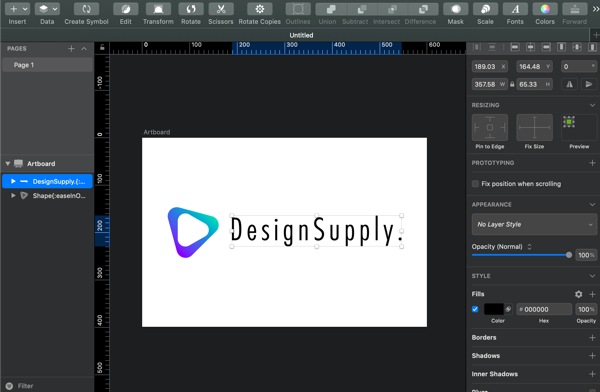Add a new fill

coord(592,294)
